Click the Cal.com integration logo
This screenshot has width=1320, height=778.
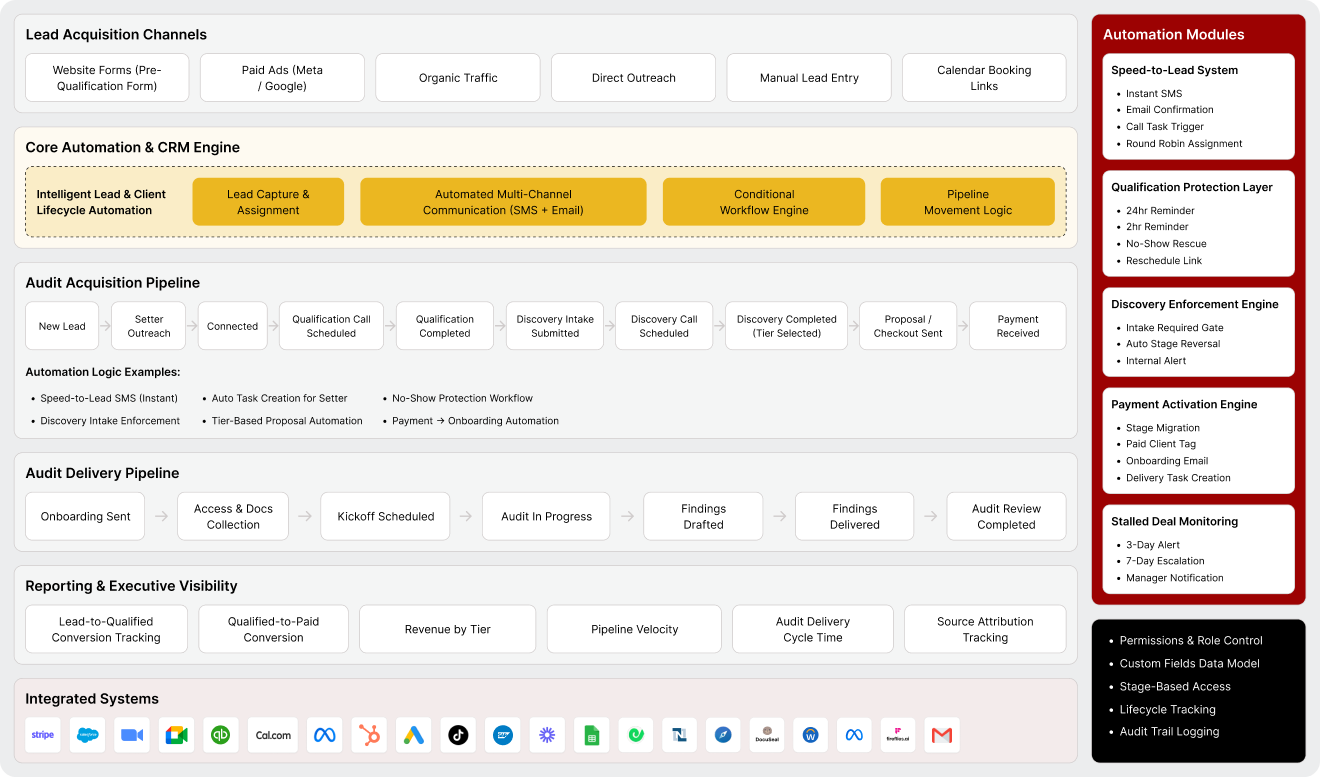tap(273, 735)
